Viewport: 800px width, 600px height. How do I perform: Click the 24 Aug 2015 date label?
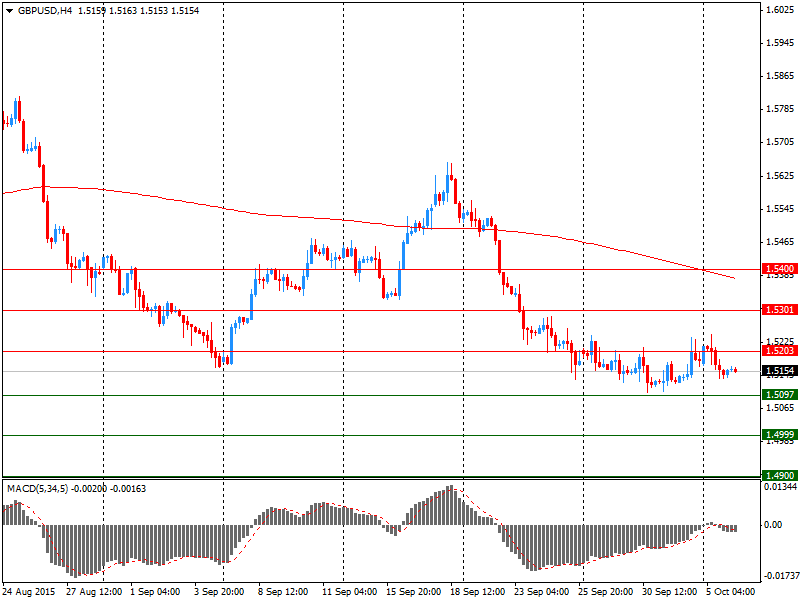(29, 592)
